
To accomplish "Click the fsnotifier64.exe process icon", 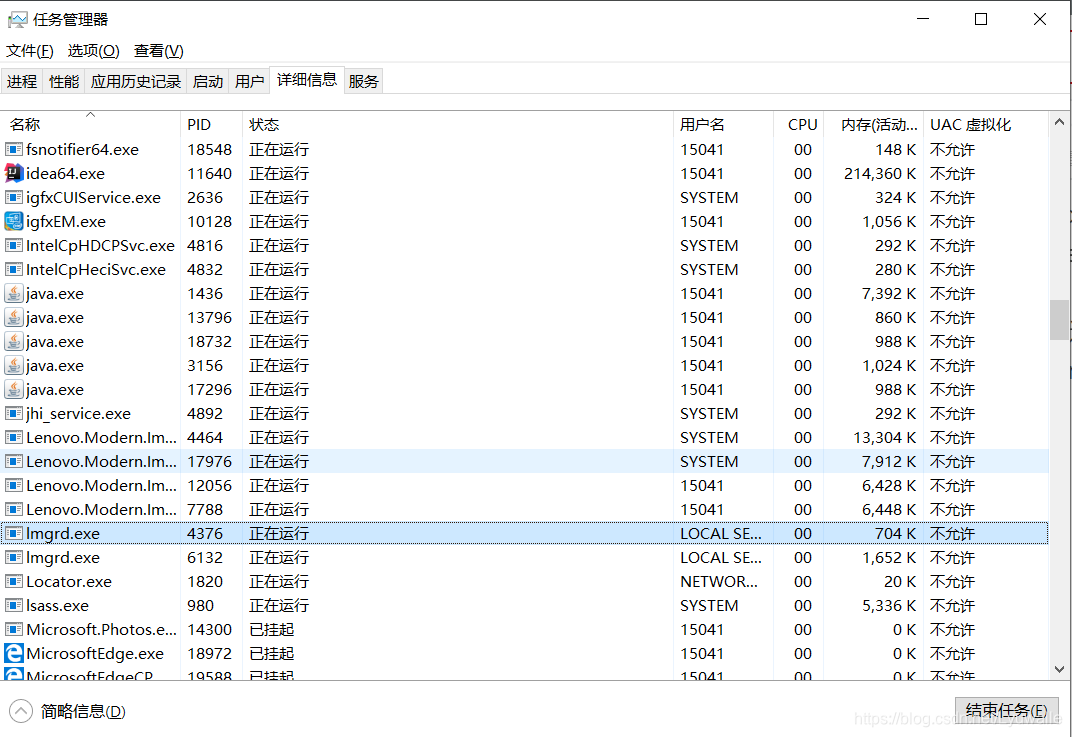I will point(14,149).
